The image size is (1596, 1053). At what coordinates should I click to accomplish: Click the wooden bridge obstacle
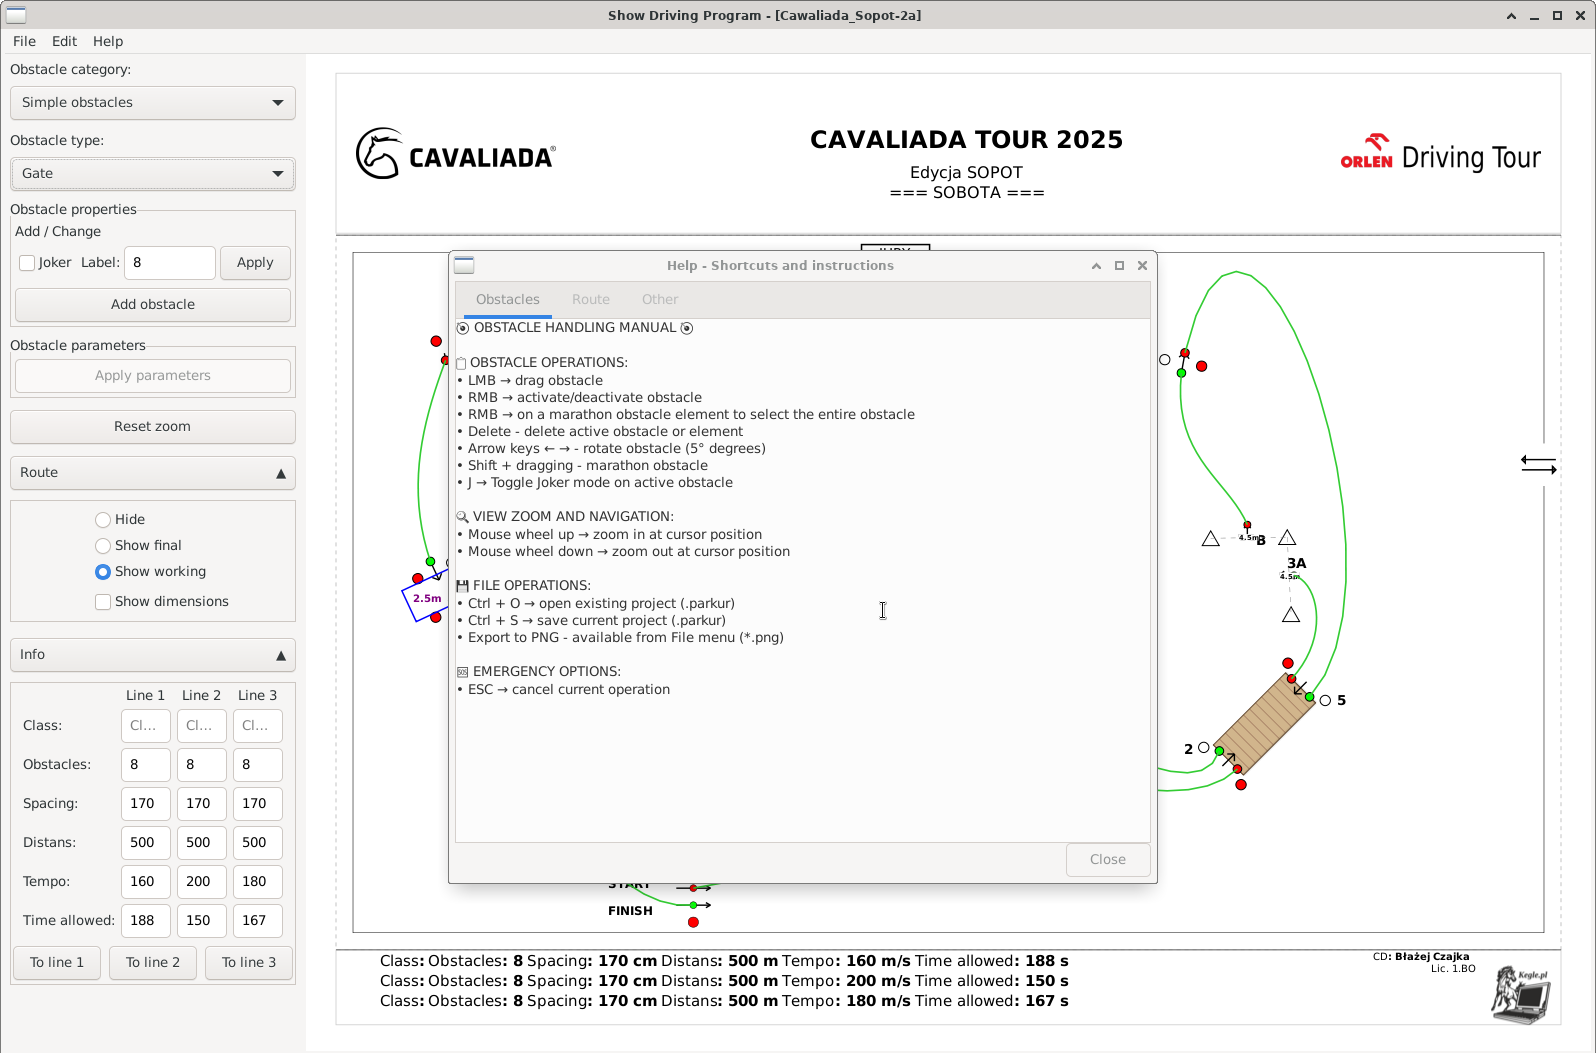[x=1264, y=723]
